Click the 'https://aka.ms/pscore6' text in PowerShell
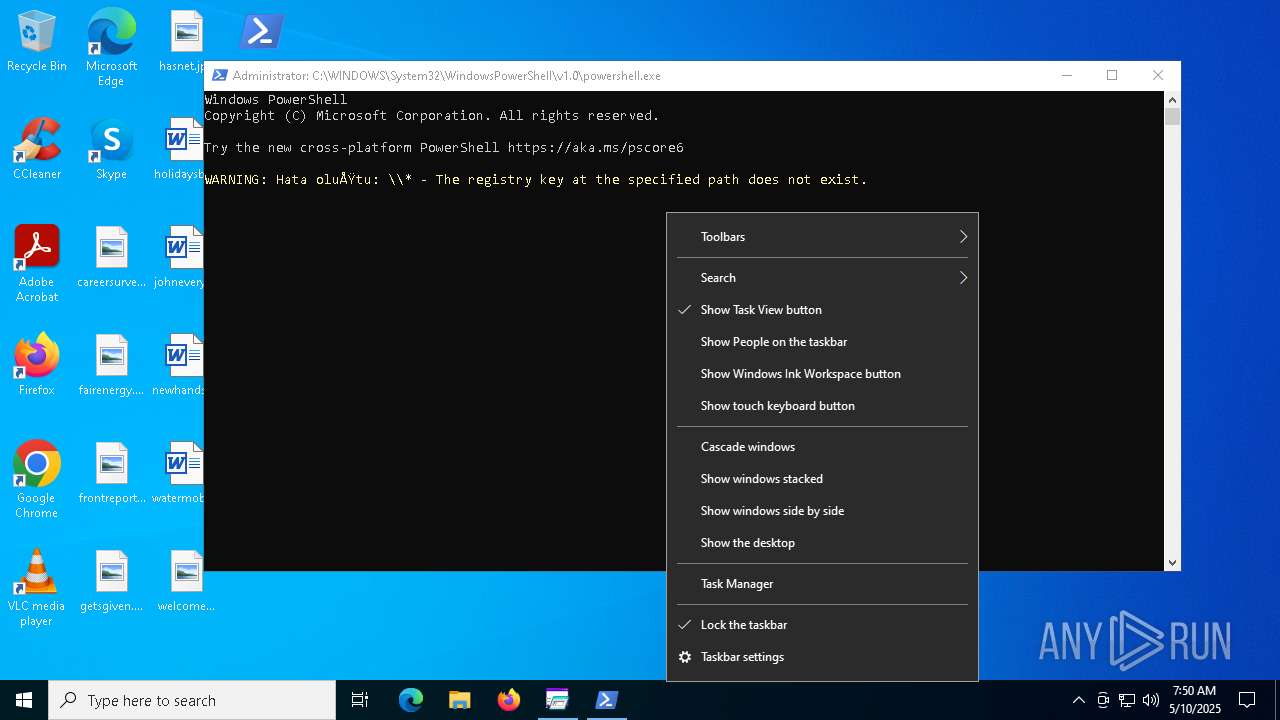This screenshot has height=720, width=1280. [596, 148]
